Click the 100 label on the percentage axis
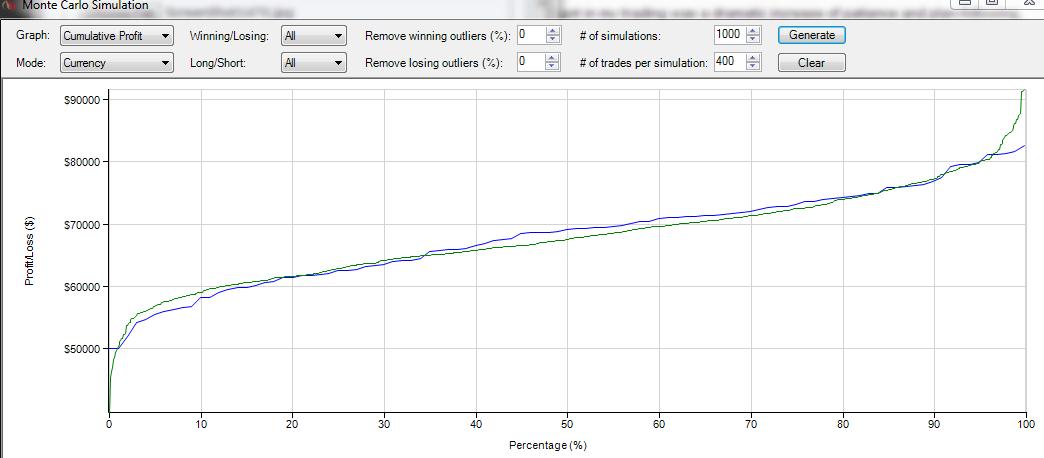 (1025, 423)
